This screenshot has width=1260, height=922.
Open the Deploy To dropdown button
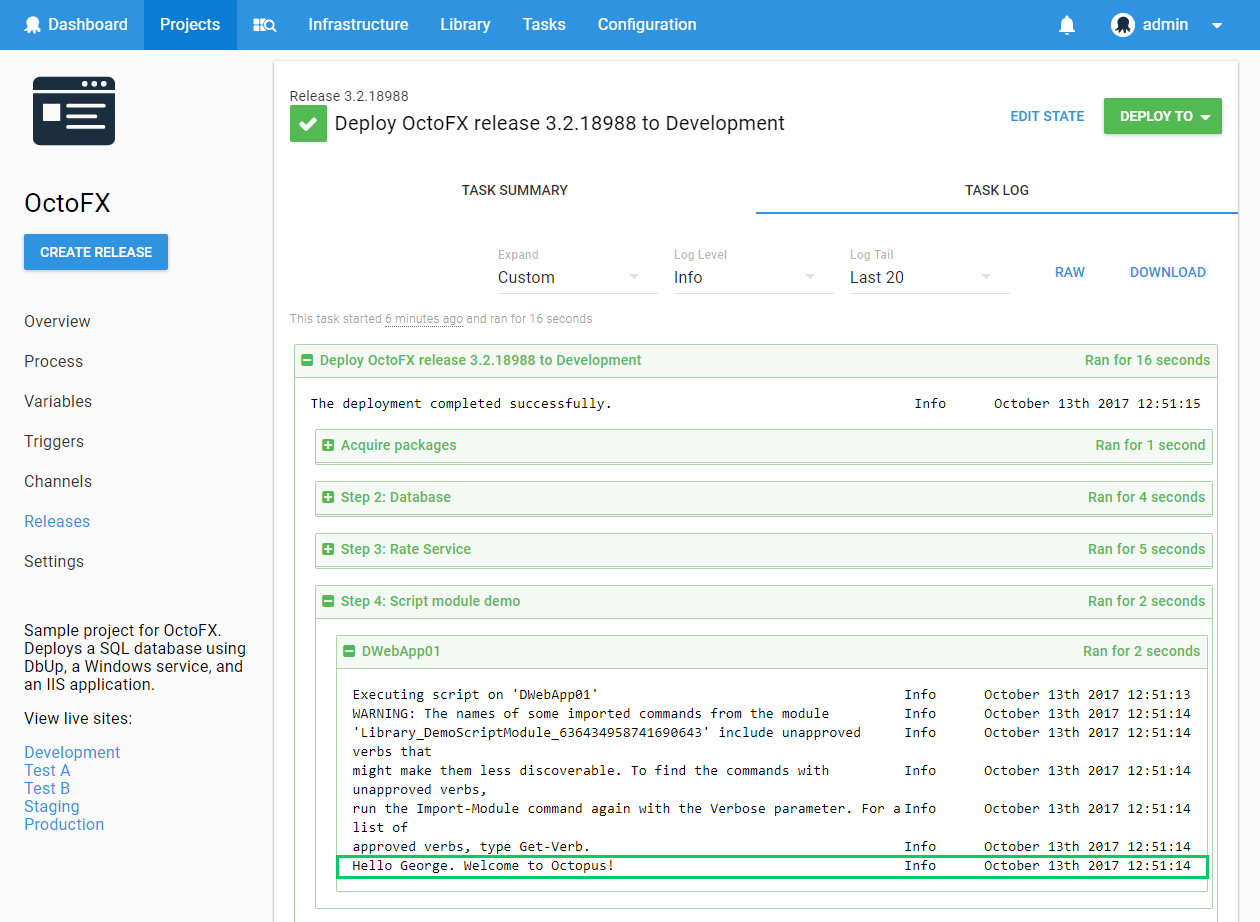1163,116
